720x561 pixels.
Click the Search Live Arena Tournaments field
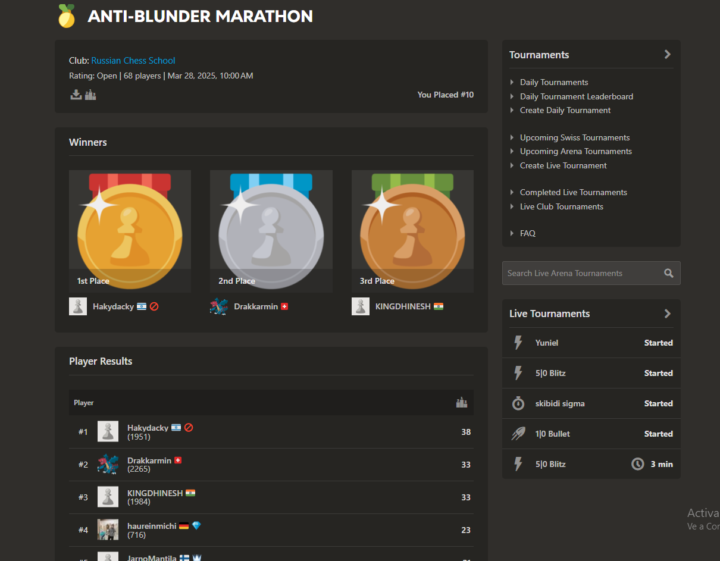[x=580, y=273]
